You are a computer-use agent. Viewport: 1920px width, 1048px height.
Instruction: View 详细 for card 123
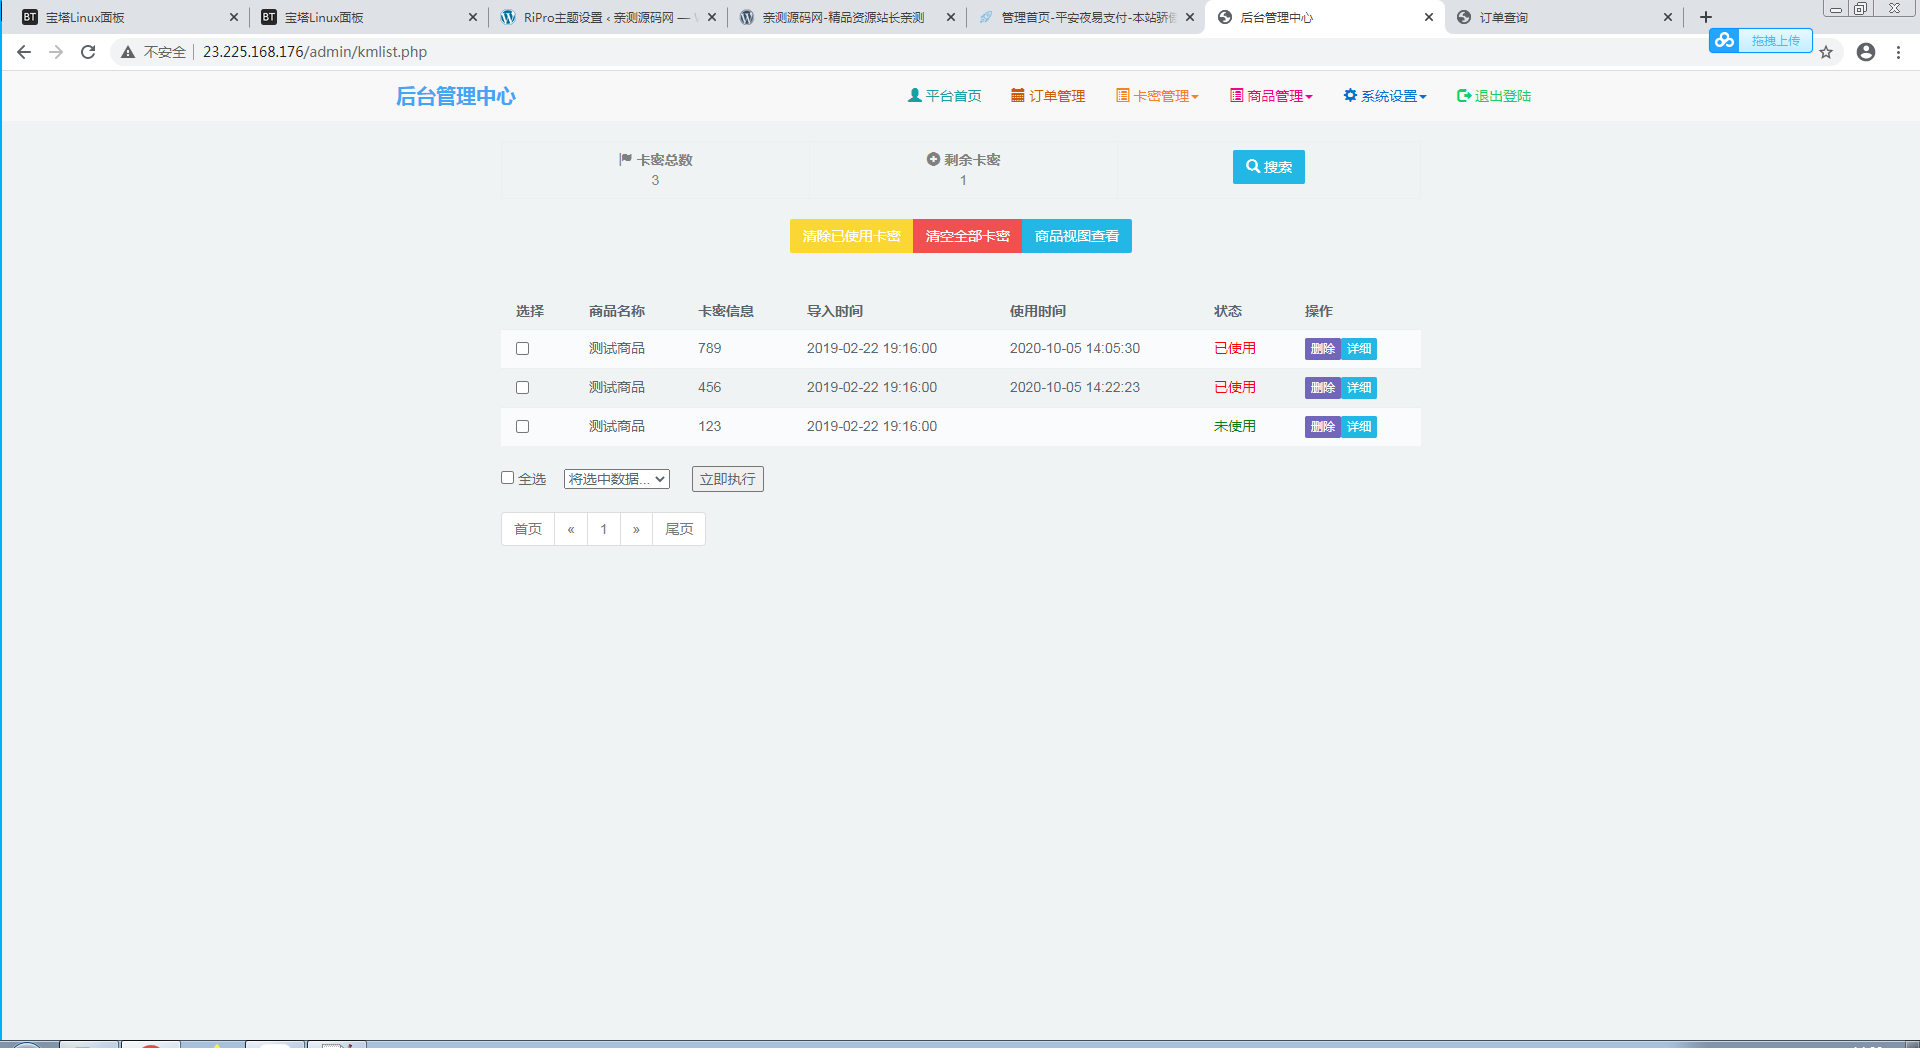tap(1359, 427)
